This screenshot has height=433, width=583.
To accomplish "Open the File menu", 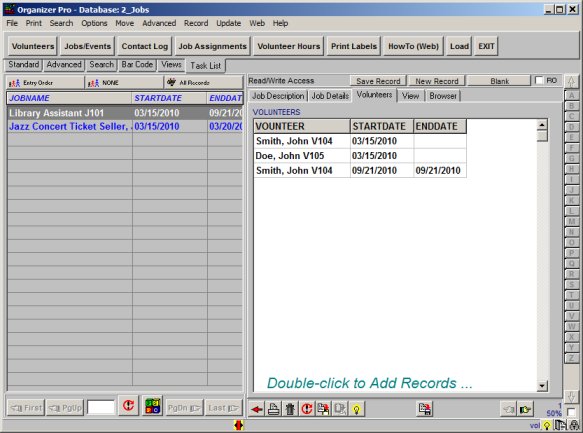I will [x=12, y=23].
